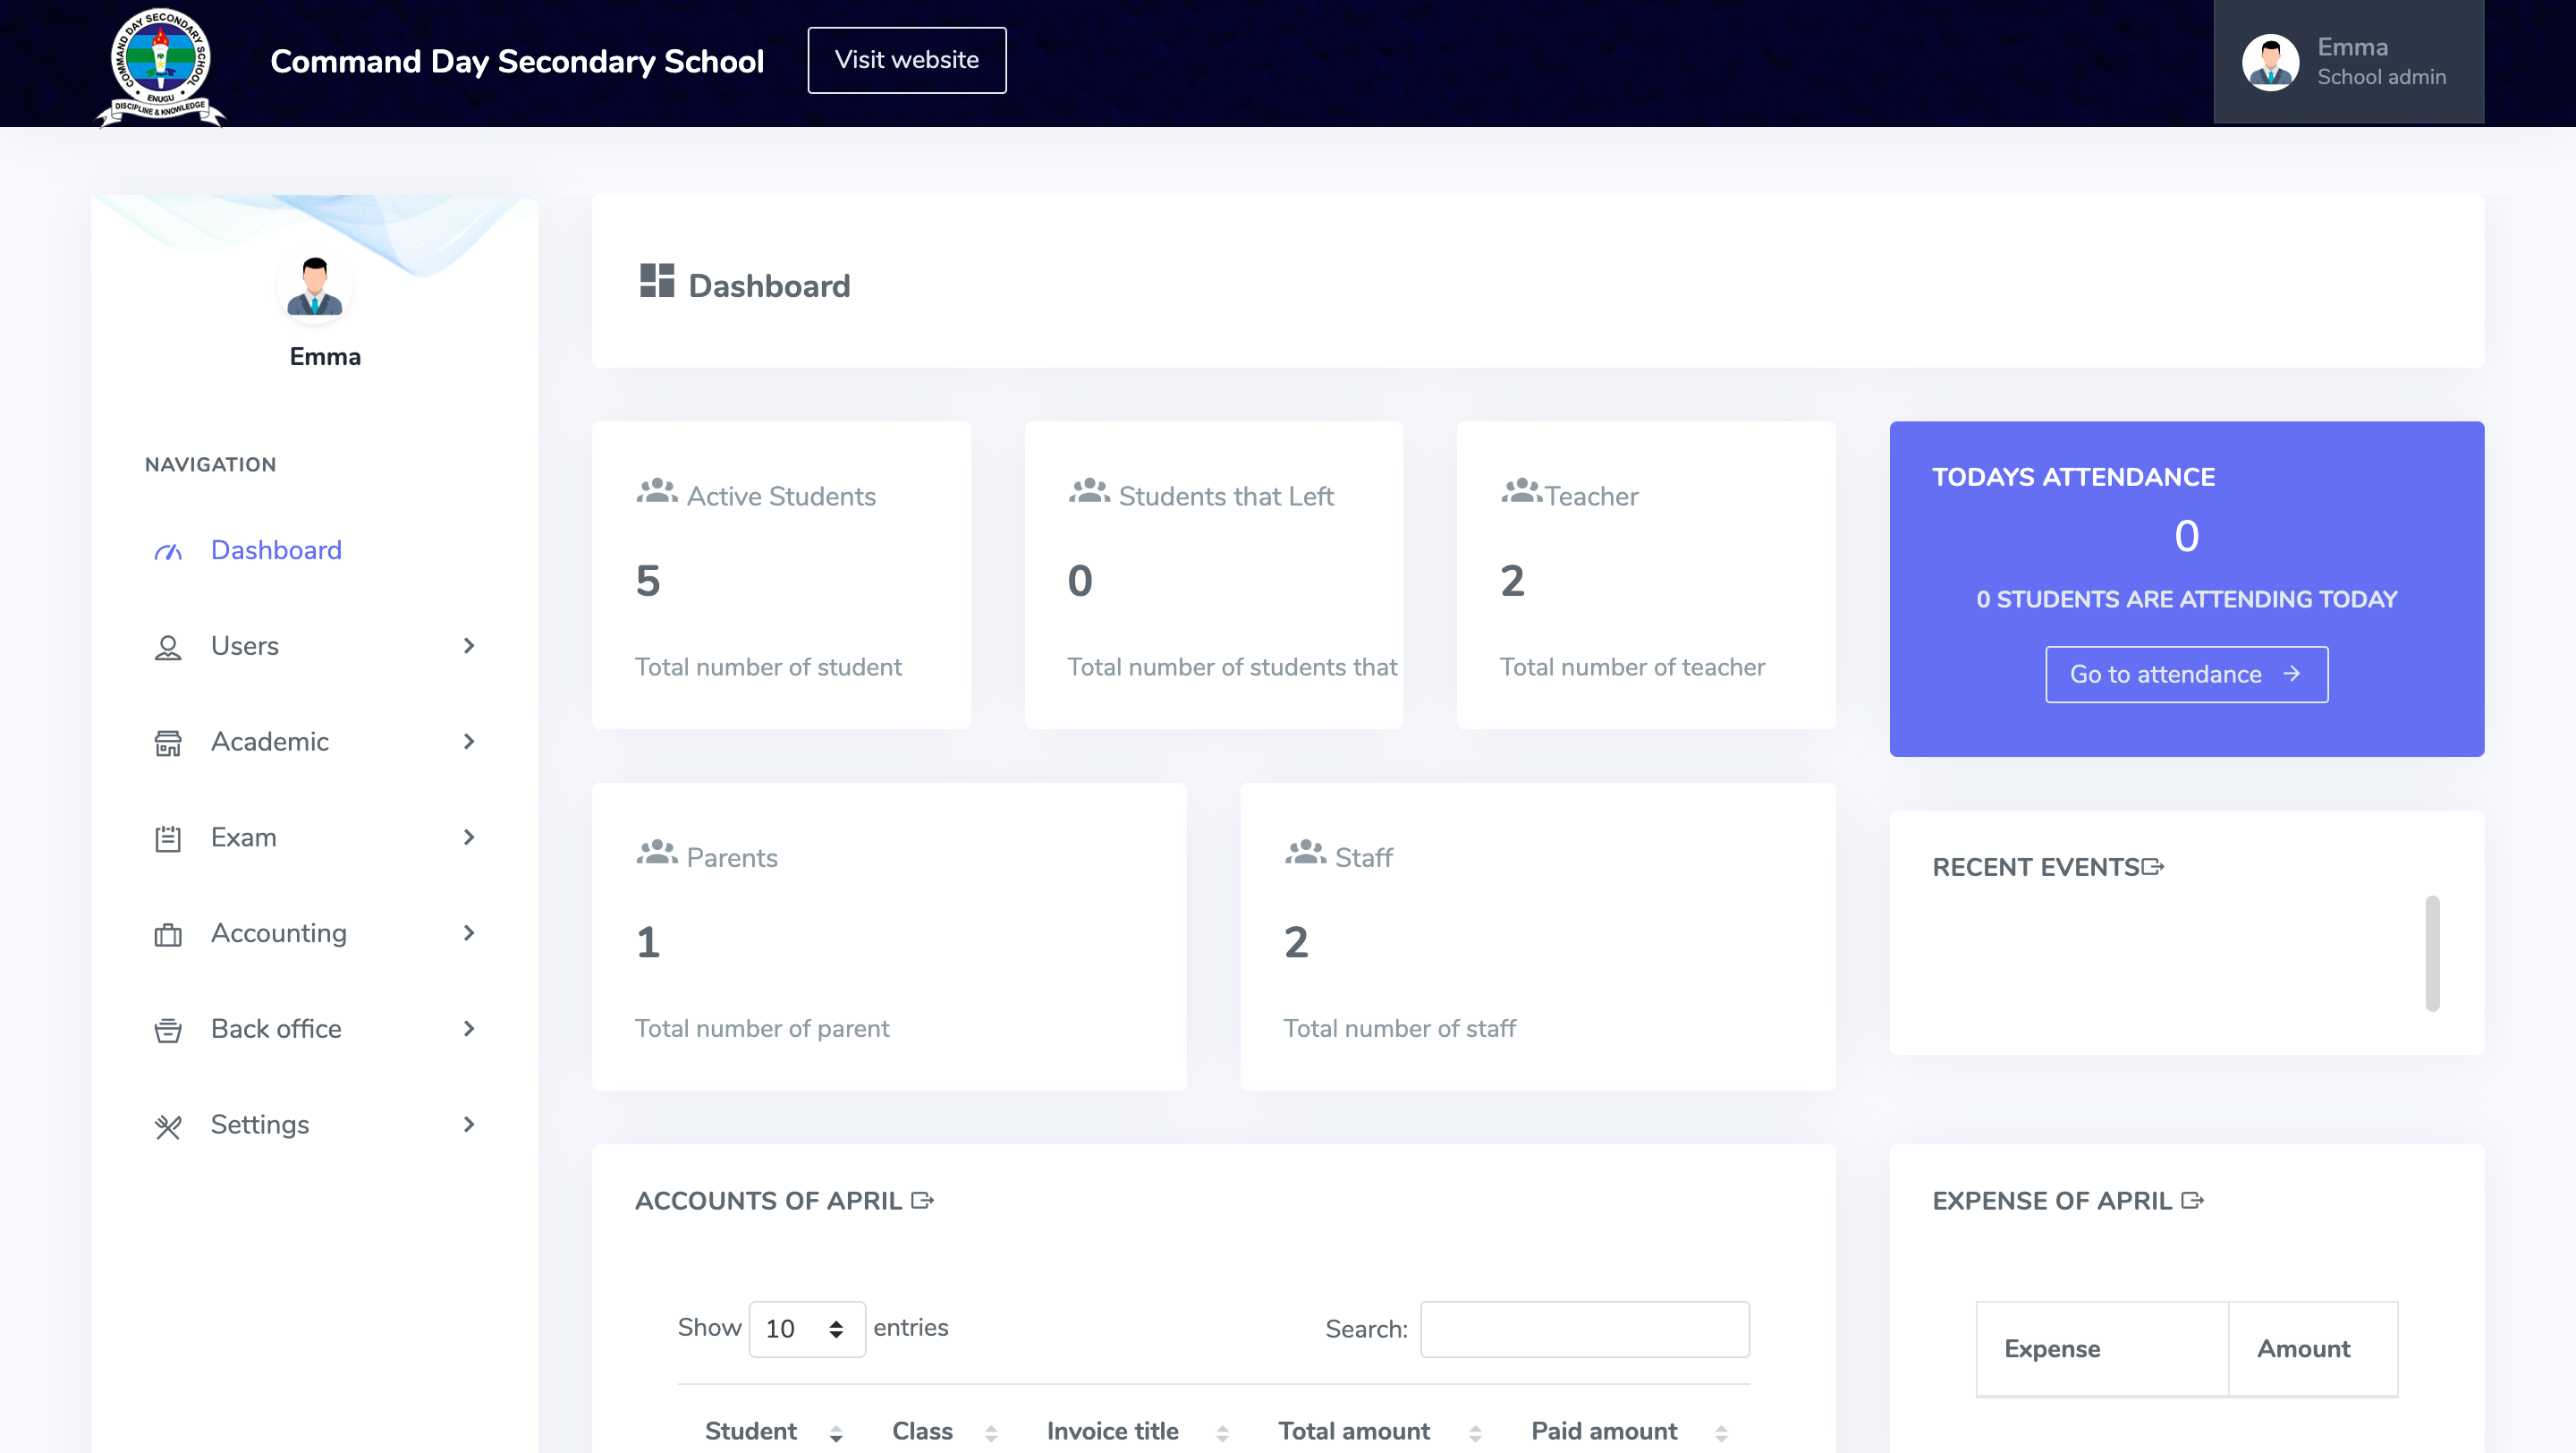
Task: Click the Back office basket icon
Action: click(x=168, y=1030)
